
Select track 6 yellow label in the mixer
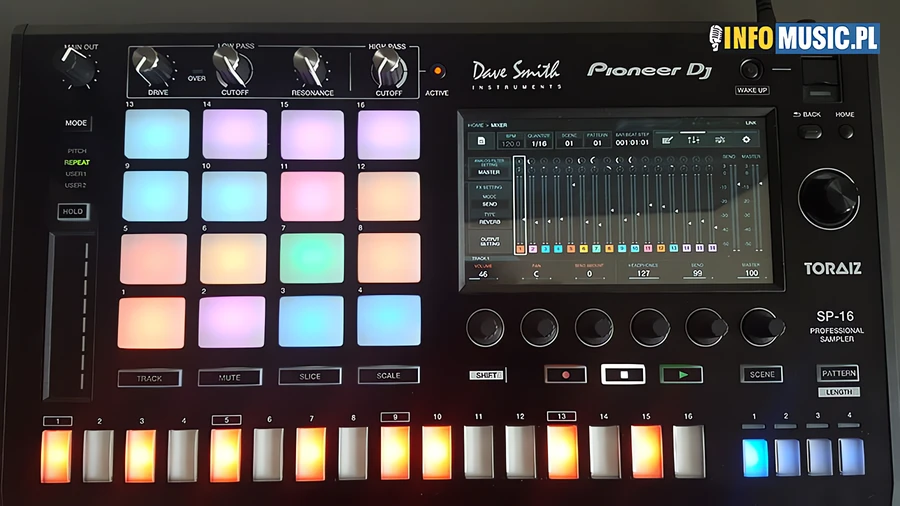point(584,249)
